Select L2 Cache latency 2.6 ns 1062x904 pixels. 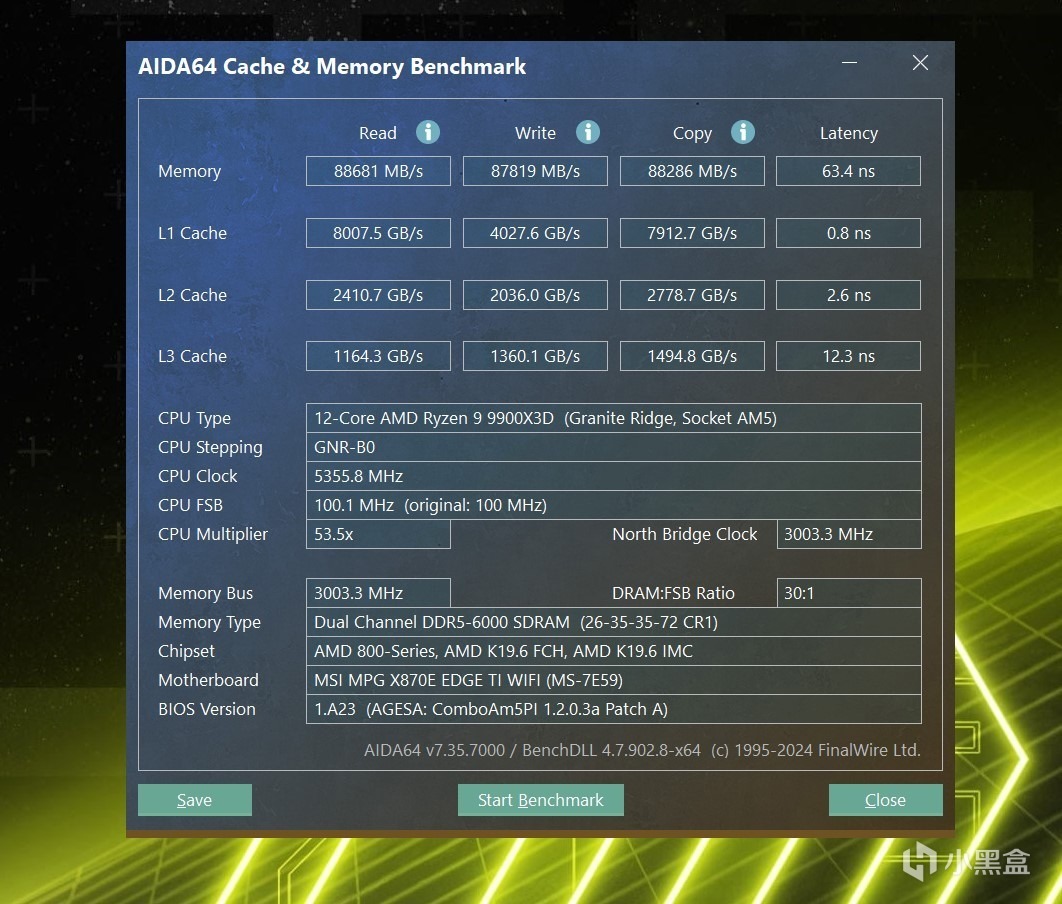848,295
